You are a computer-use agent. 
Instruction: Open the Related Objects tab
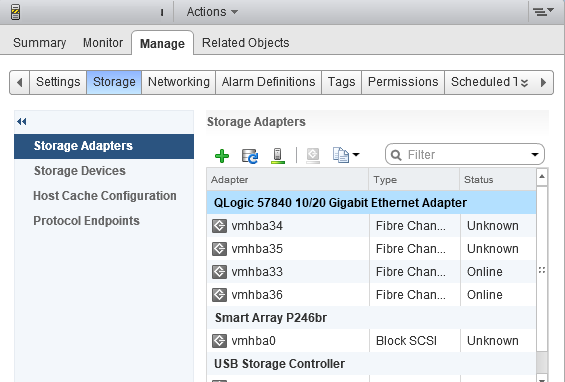tap(245, 43)
